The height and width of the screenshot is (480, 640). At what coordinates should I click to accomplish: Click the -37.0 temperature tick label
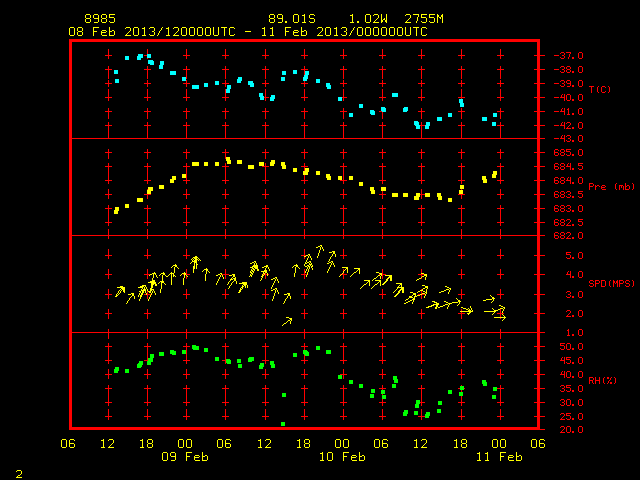pyautogui.click(x=568, y=56)
